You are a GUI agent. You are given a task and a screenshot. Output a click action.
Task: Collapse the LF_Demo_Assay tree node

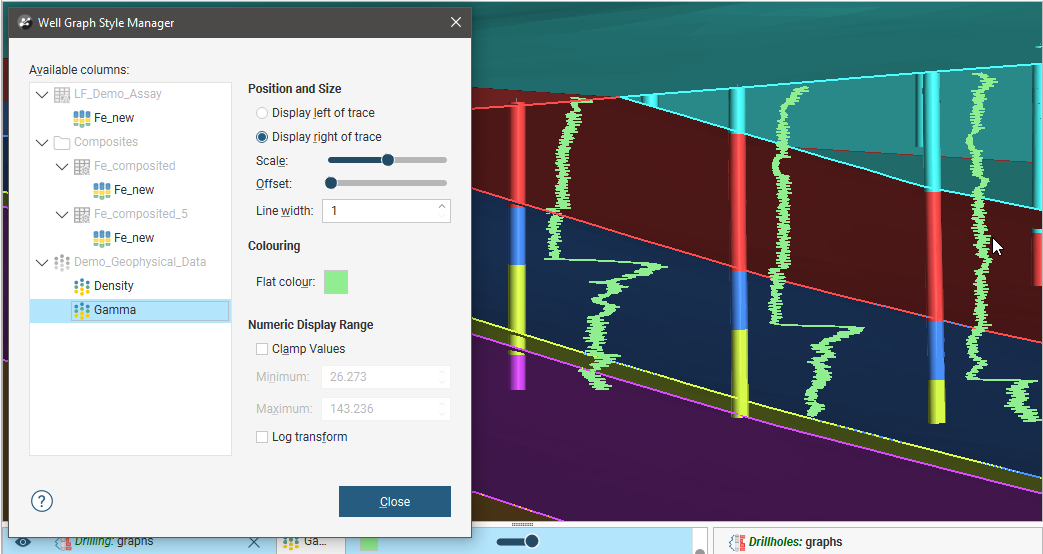41,94
